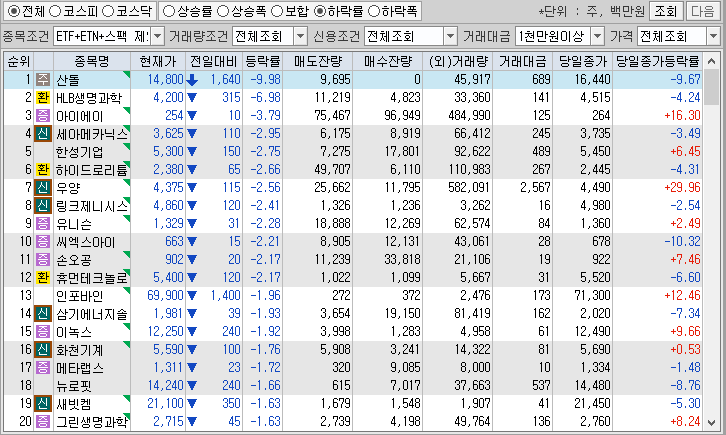Click the 조회 search button
Image resolution: width=726 pixels, height=435 pixels.
(x=665, y=11)
